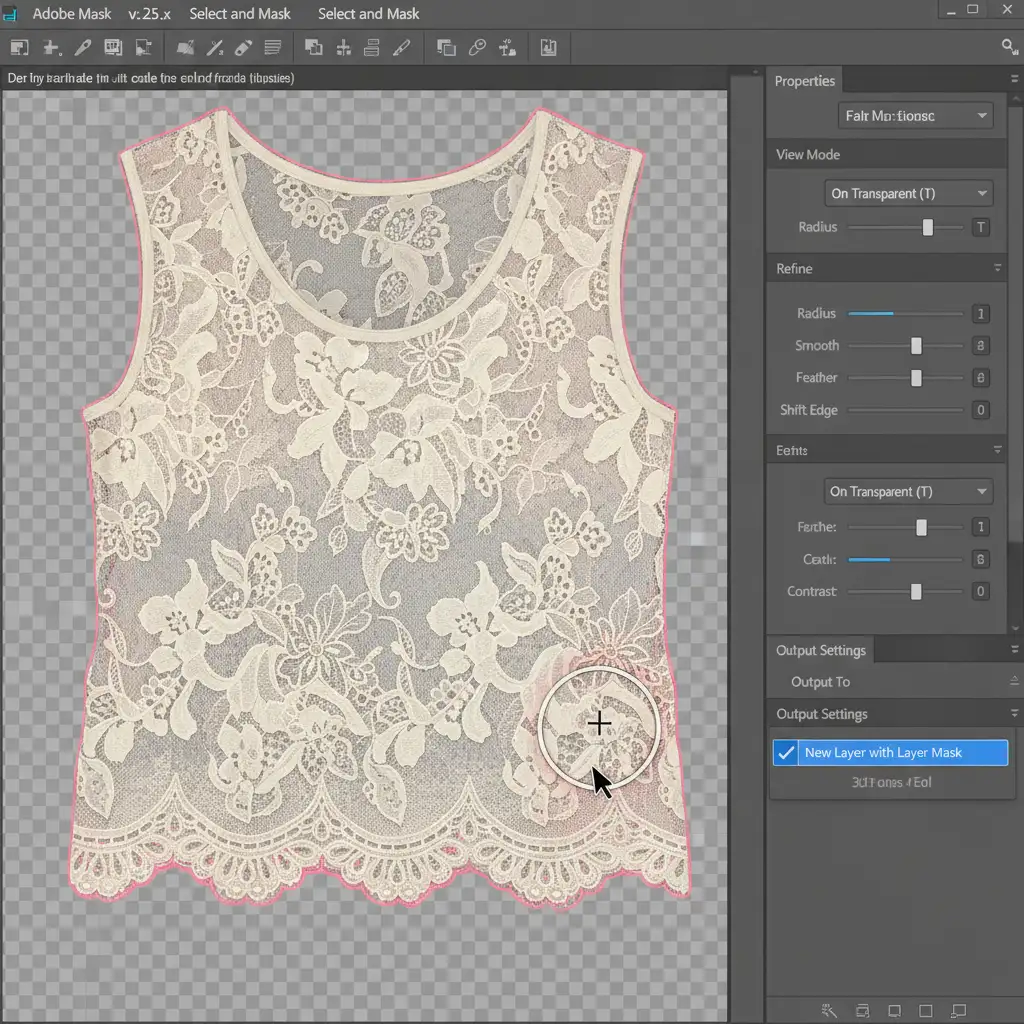Click the text lines icon in toolbar
This screenshot has width=1024, height=1024.
[x=272, y=47]
